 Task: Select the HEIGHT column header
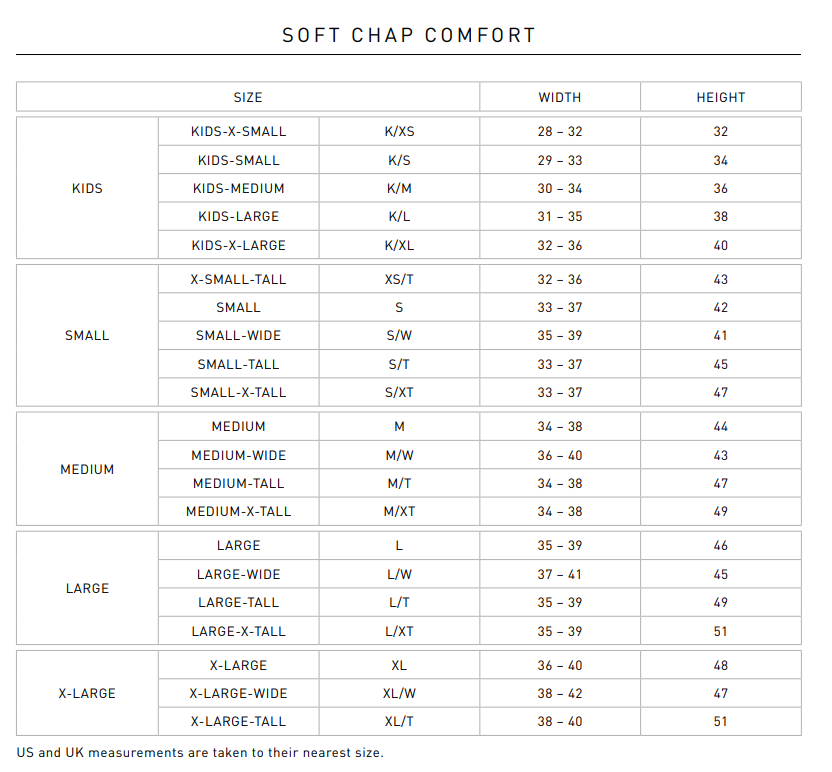point(721,97)
